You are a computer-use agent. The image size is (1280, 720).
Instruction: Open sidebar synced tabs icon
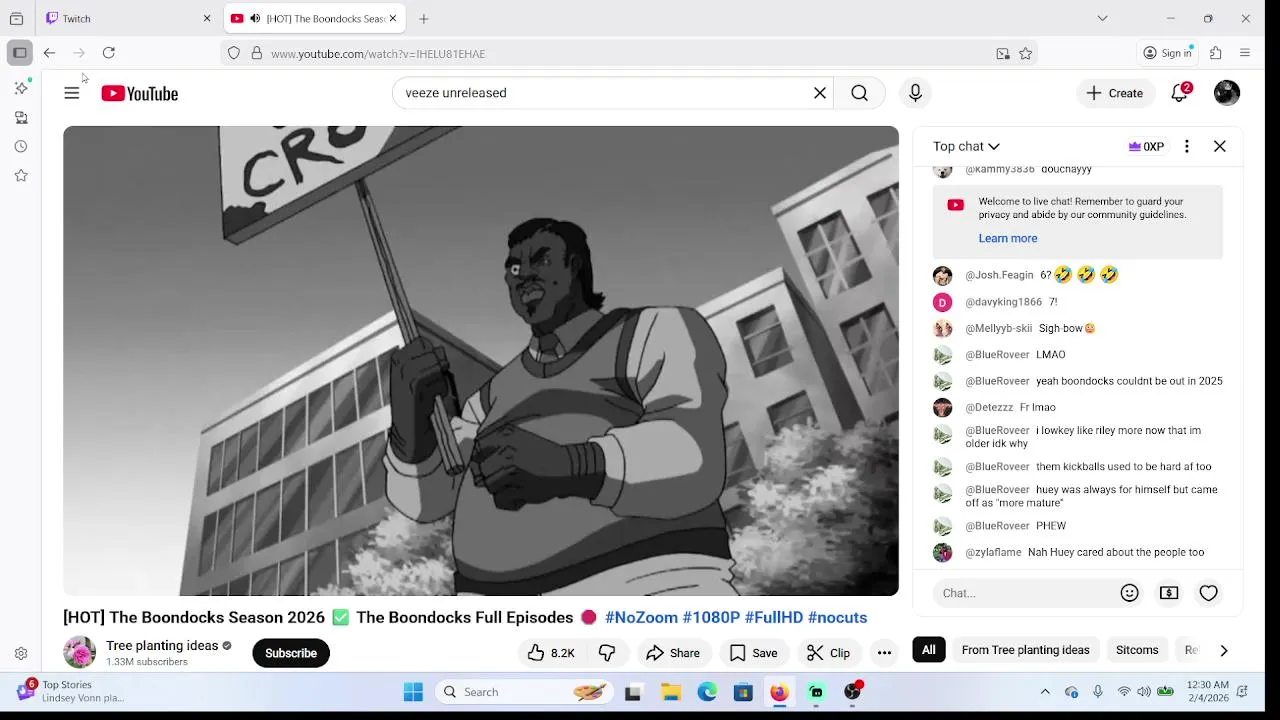(x=21, y=117)
